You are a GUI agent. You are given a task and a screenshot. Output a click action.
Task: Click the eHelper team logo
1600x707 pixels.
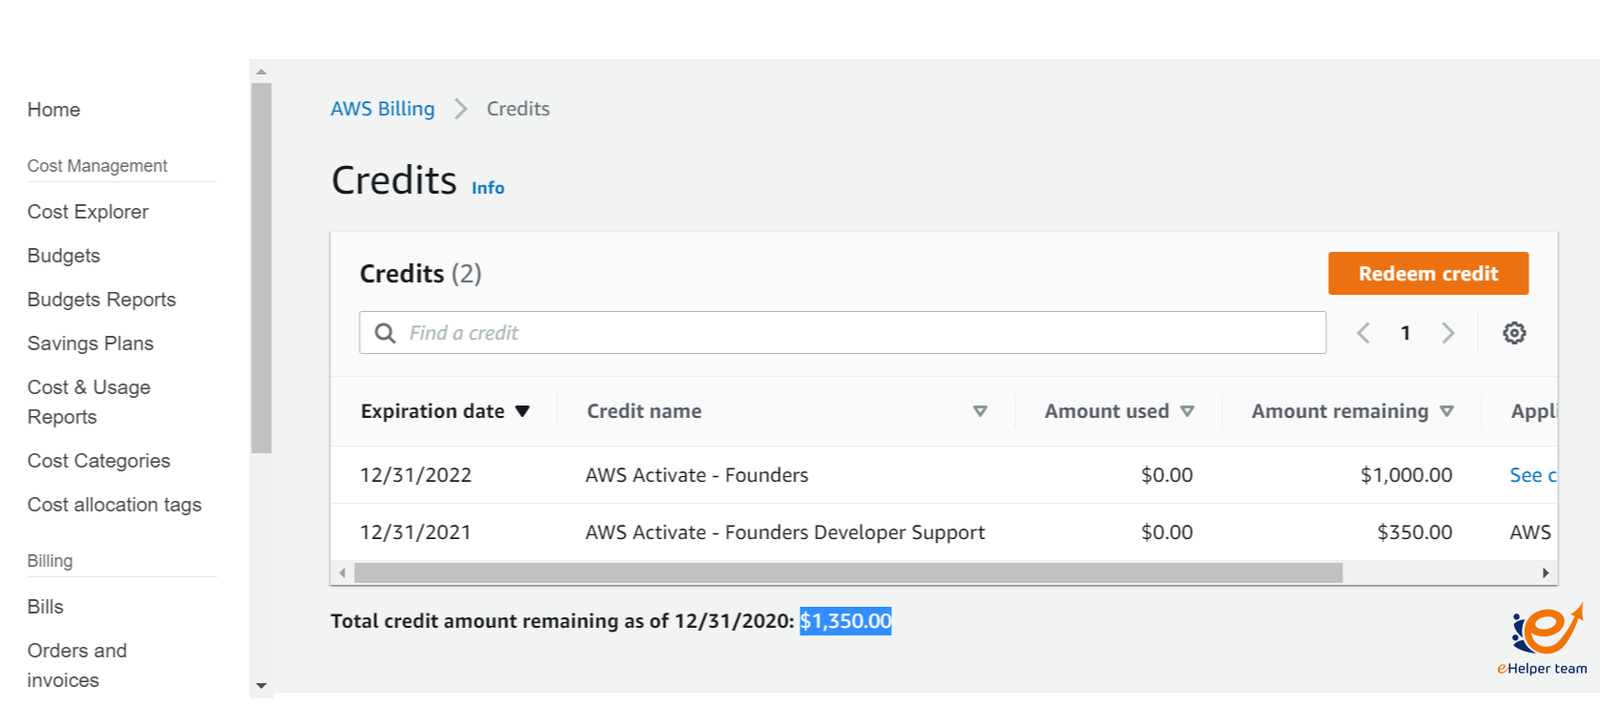(1543, 639)
